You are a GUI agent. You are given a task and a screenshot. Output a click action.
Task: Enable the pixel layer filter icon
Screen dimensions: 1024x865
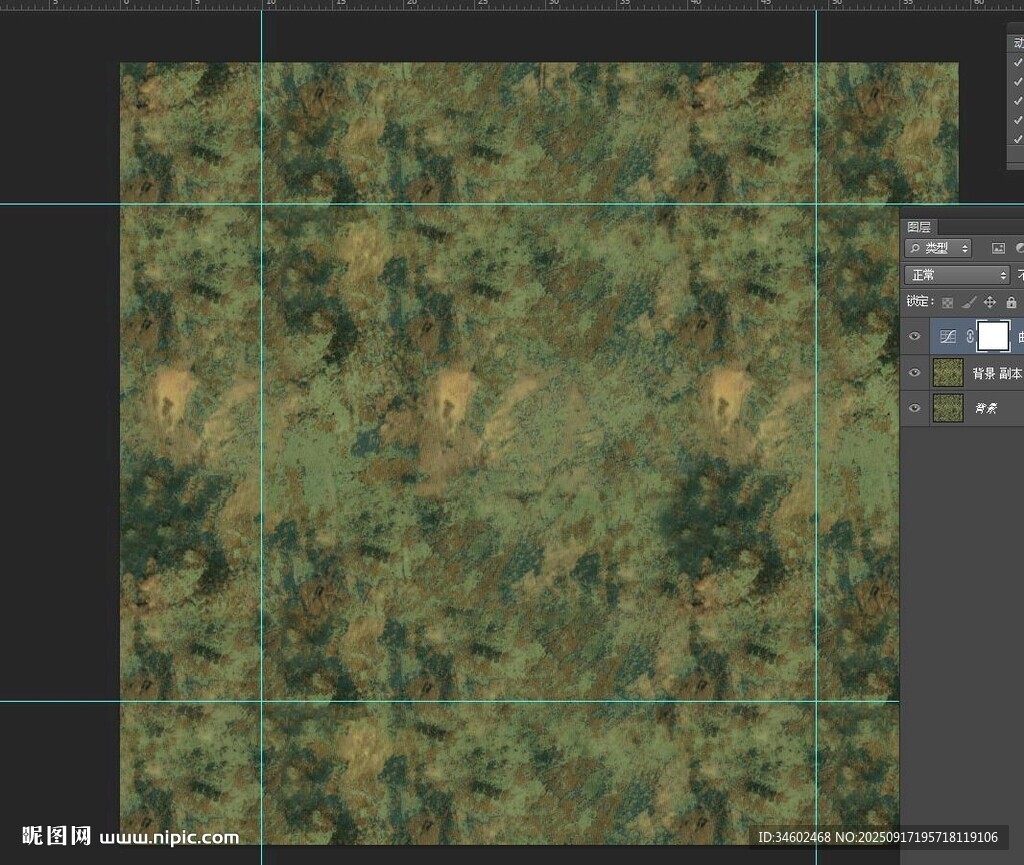tap(998, 248)
